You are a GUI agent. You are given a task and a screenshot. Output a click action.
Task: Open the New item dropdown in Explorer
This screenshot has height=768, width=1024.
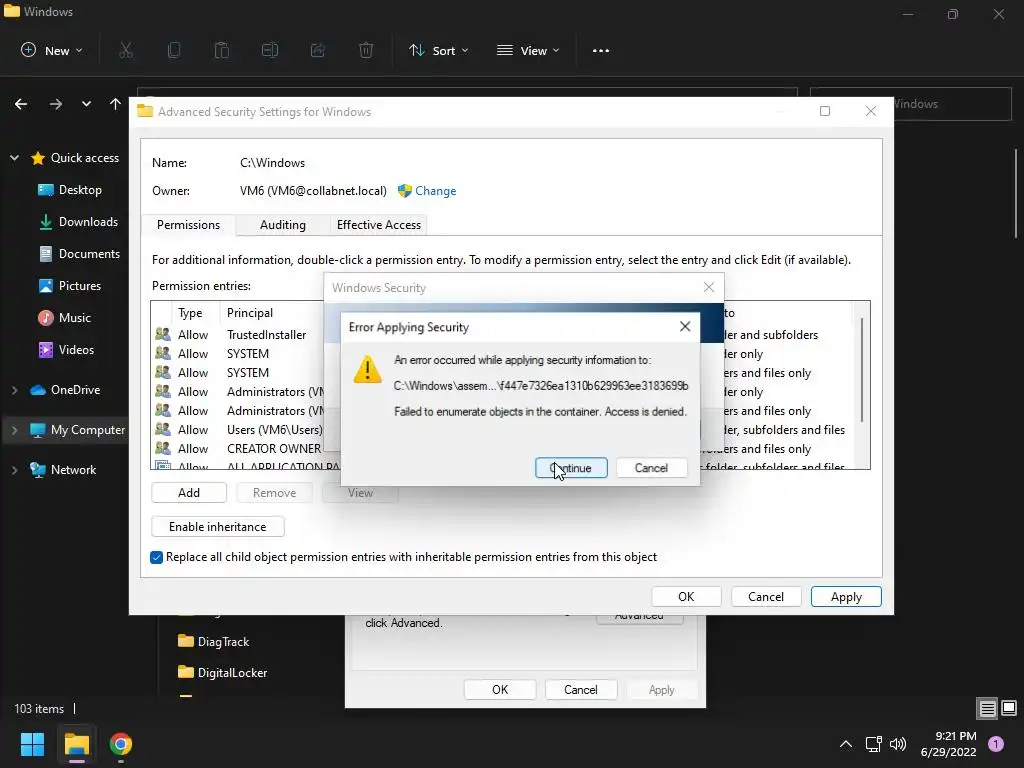pos(52,50)
